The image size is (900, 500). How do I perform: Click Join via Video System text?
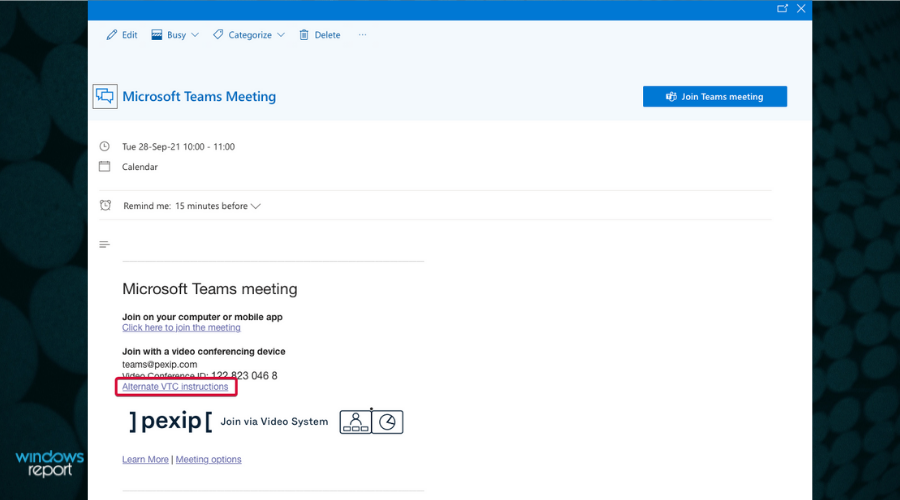click(274, 421)
